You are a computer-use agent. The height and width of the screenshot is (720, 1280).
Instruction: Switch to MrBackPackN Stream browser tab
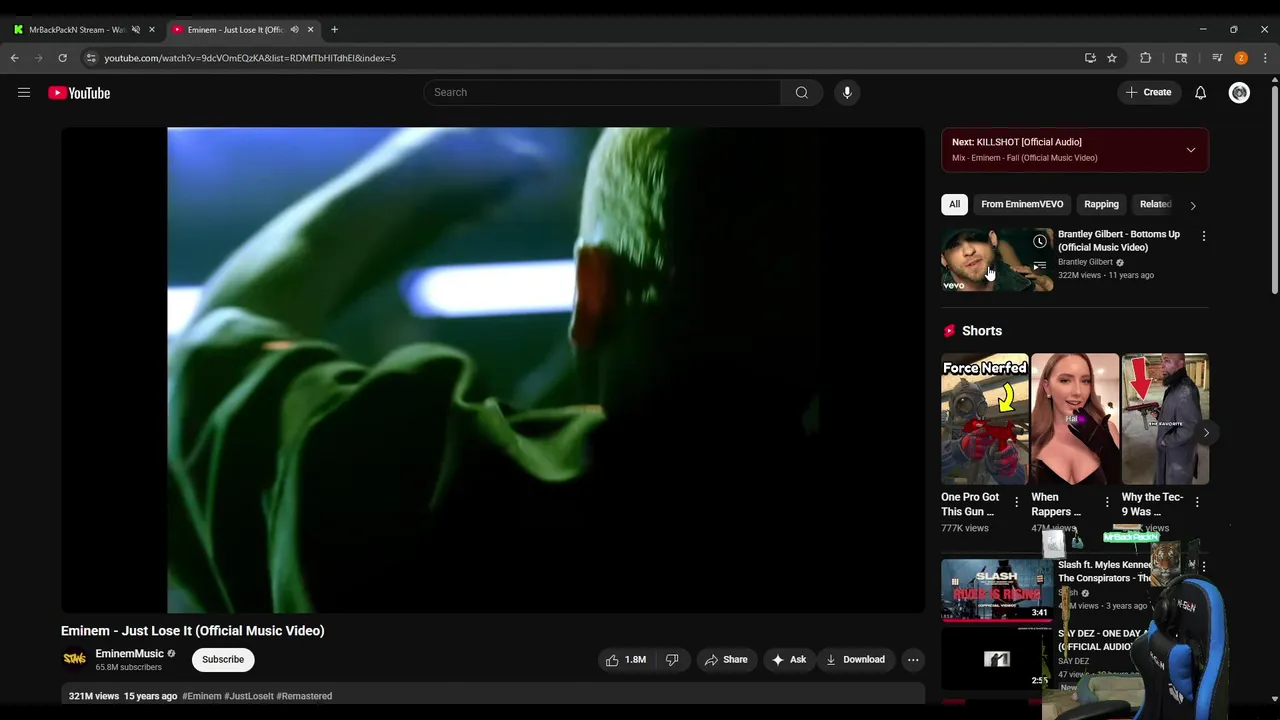tap(75, 29)
